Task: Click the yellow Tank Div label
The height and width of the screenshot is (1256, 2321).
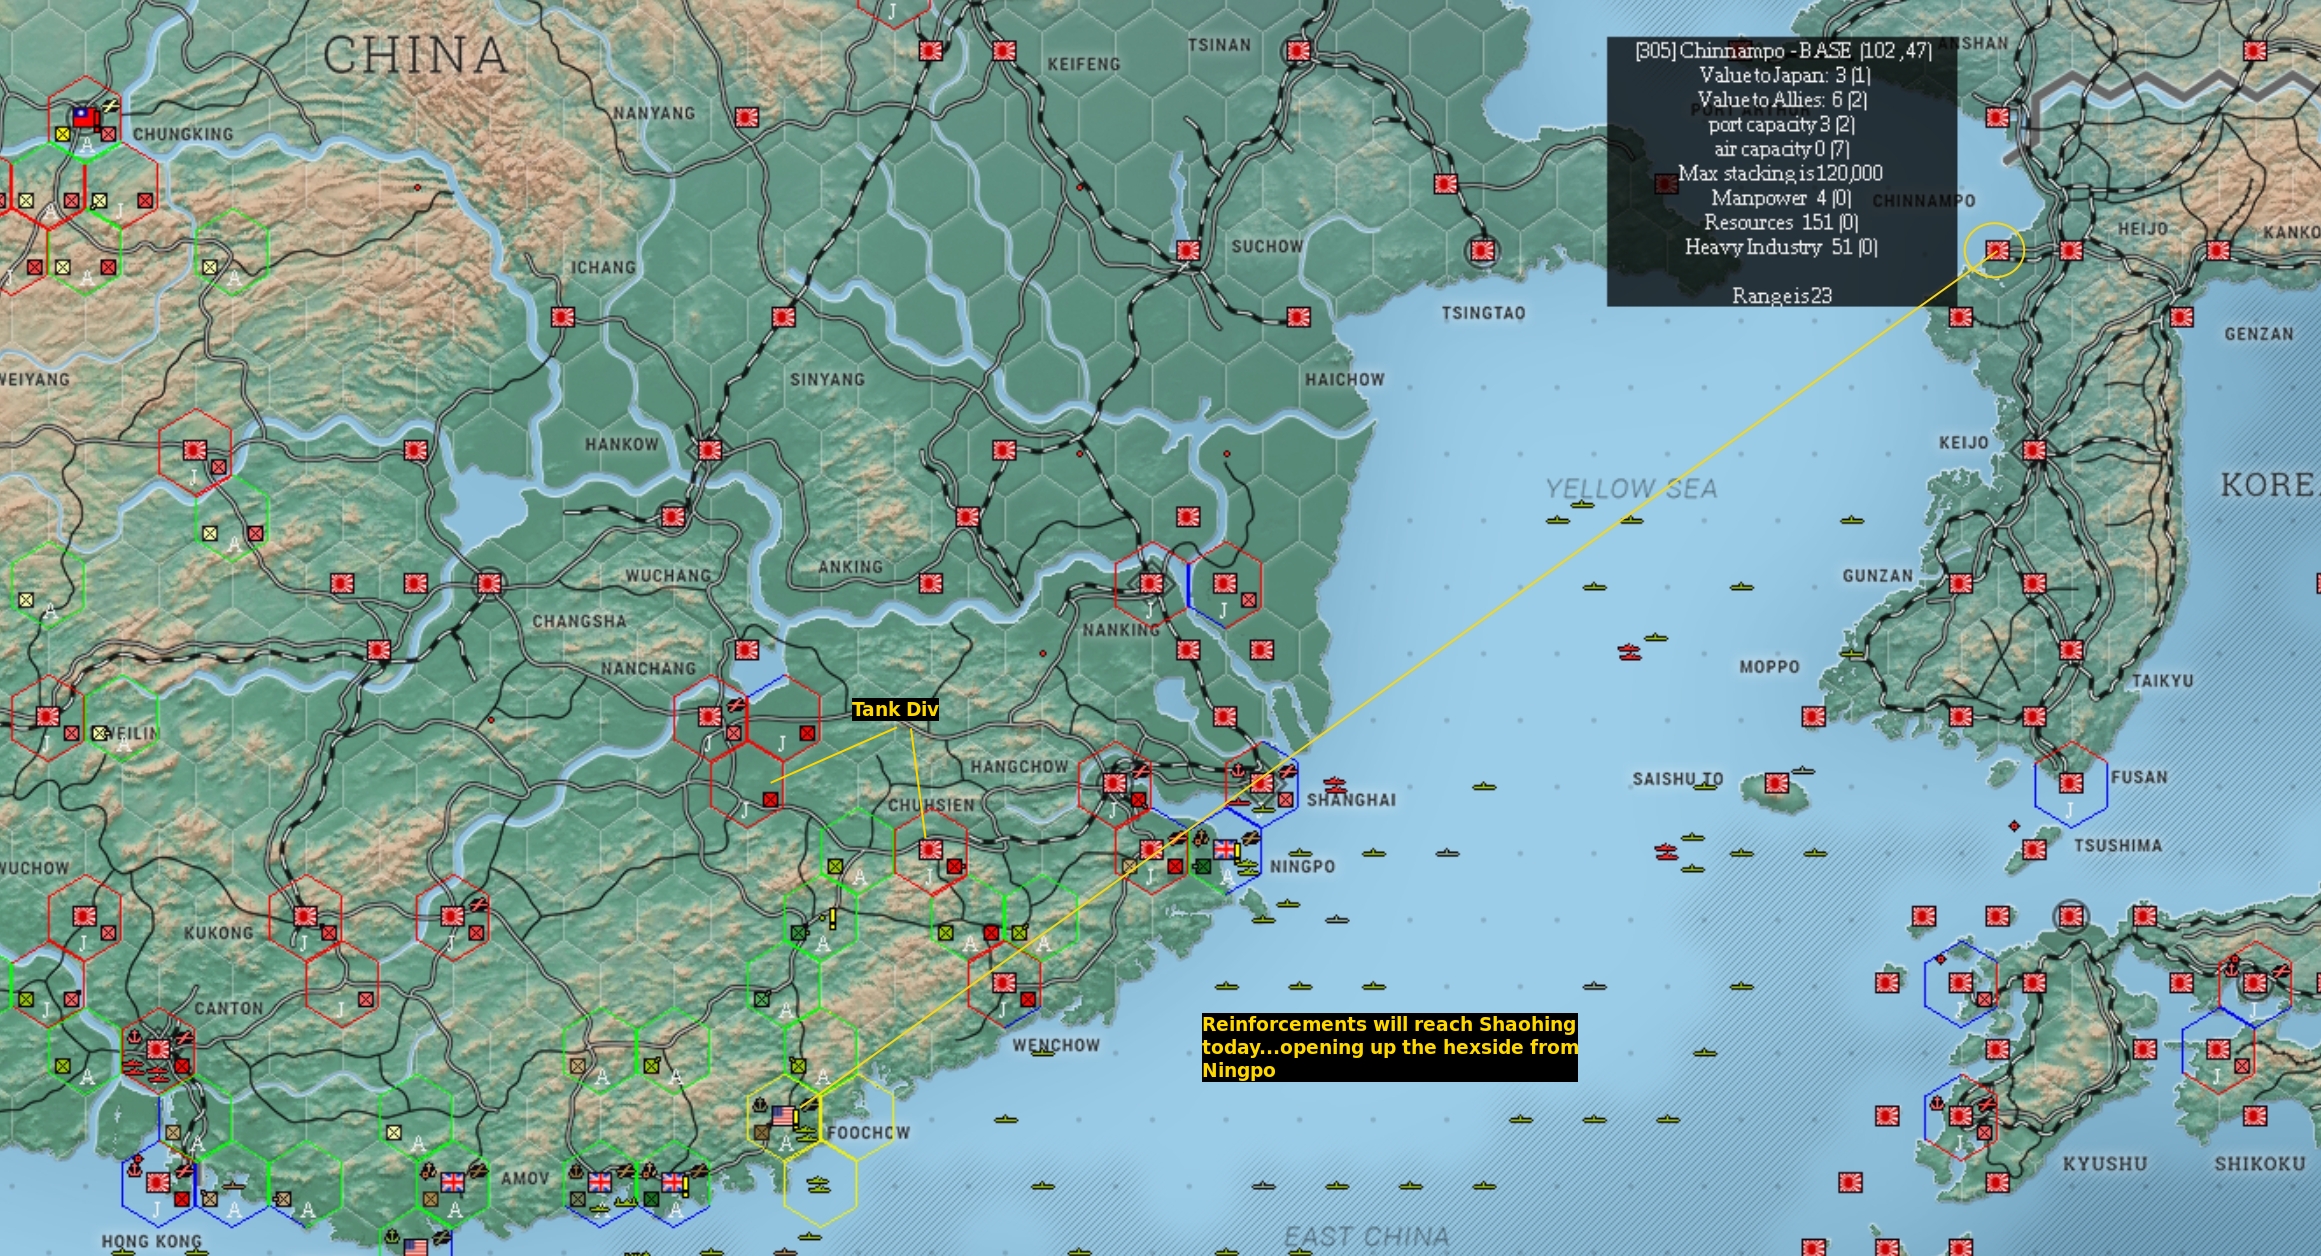Action: 895,710
